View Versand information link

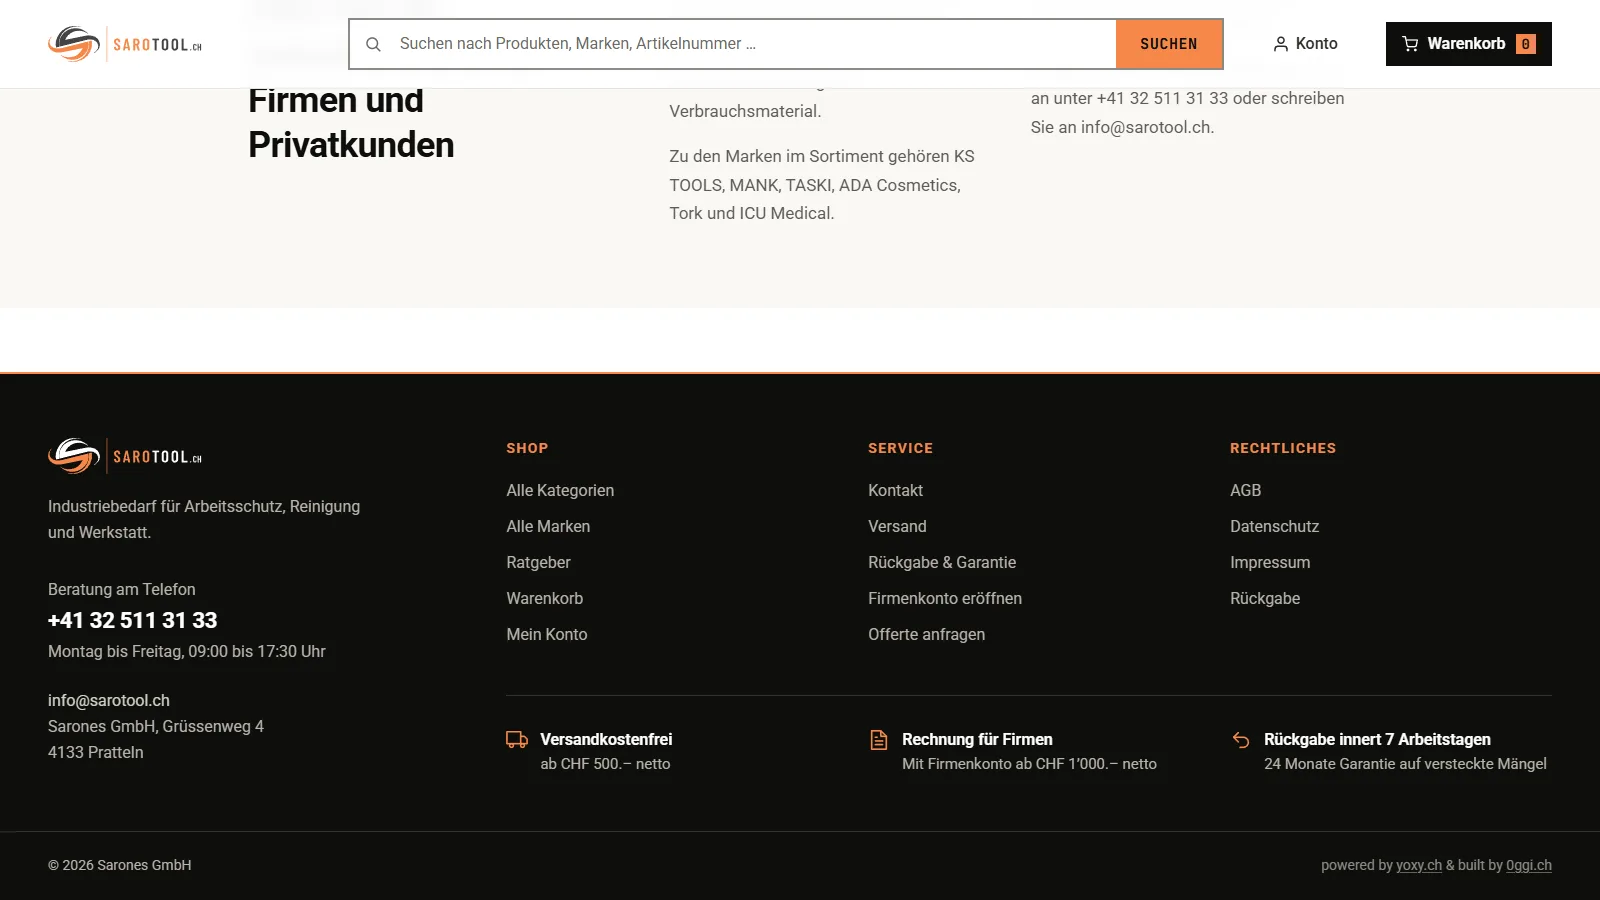pyautogui.click(x=897, y=526)
